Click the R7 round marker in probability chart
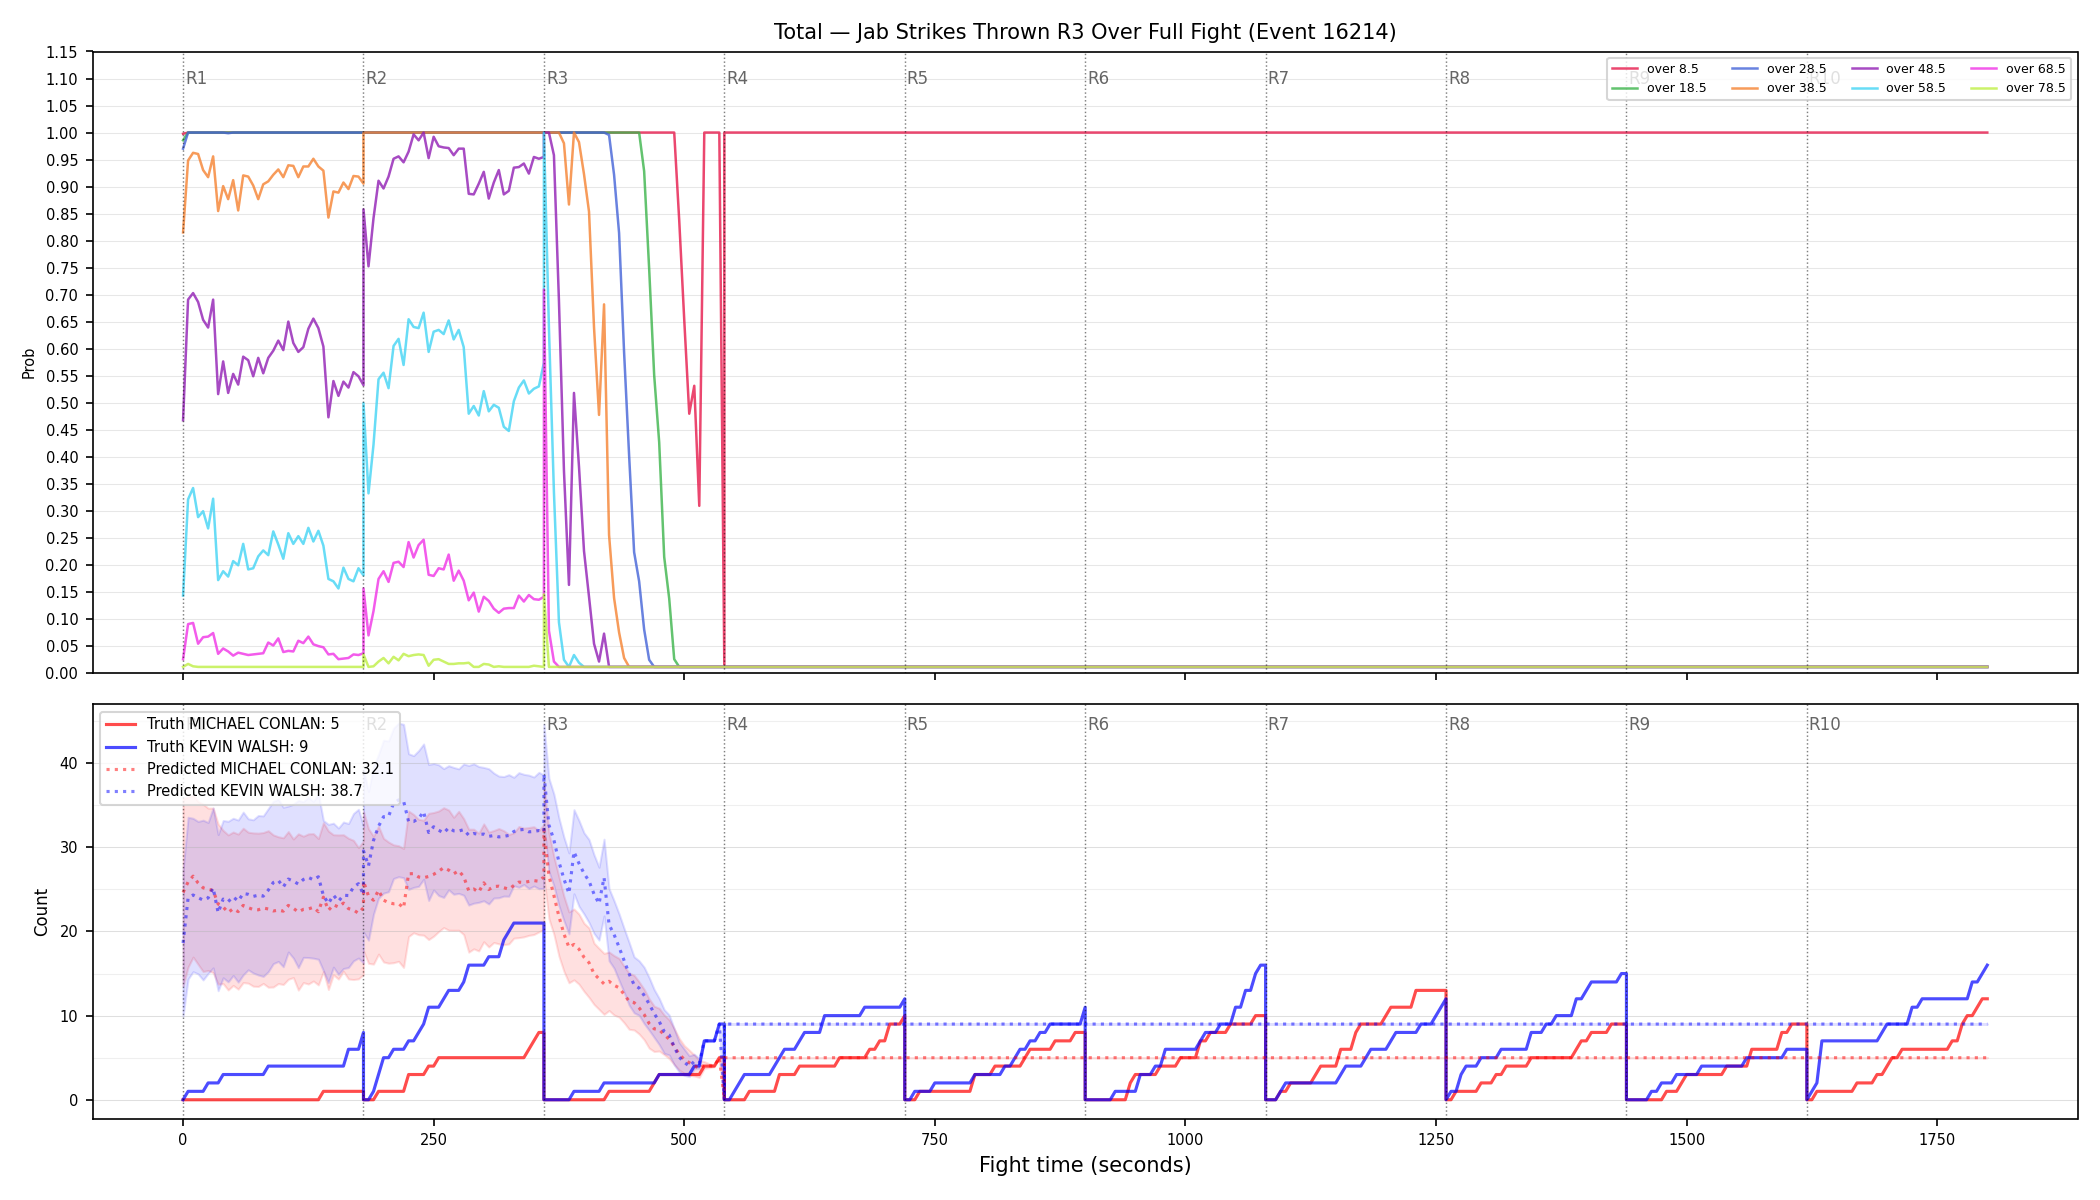This screenshot has height=1200, width=2100. 1278,78
